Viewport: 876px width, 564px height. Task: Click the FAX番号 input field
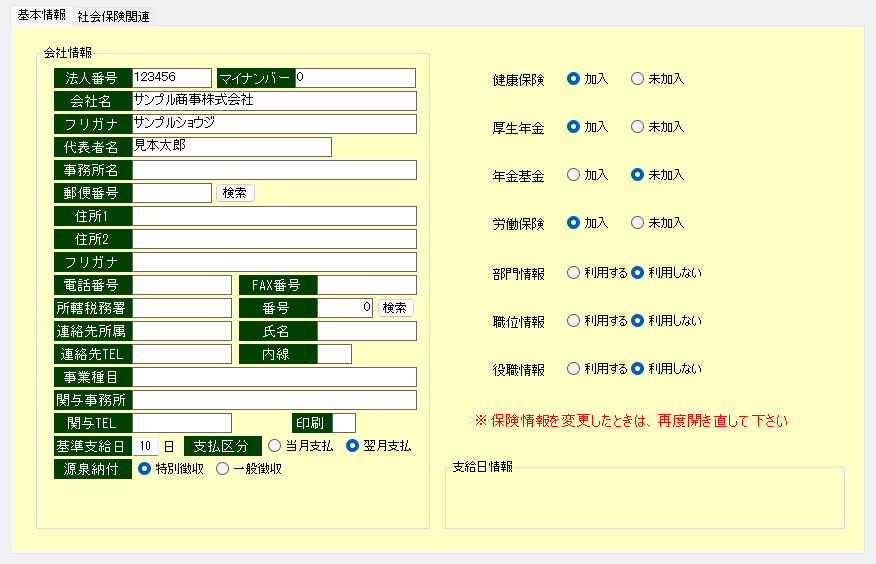[366, 285]
